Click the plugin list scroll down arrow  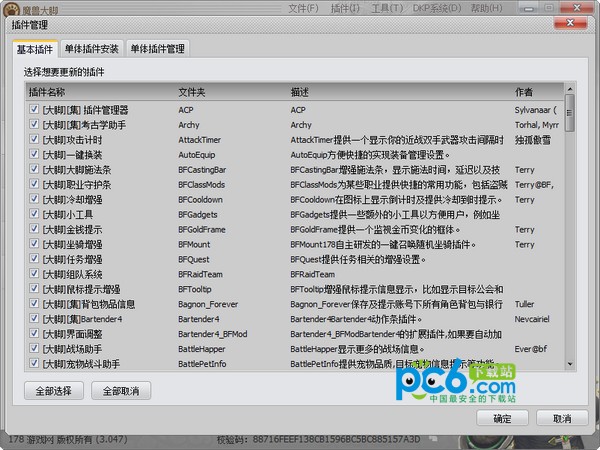(x=570, y=364)
